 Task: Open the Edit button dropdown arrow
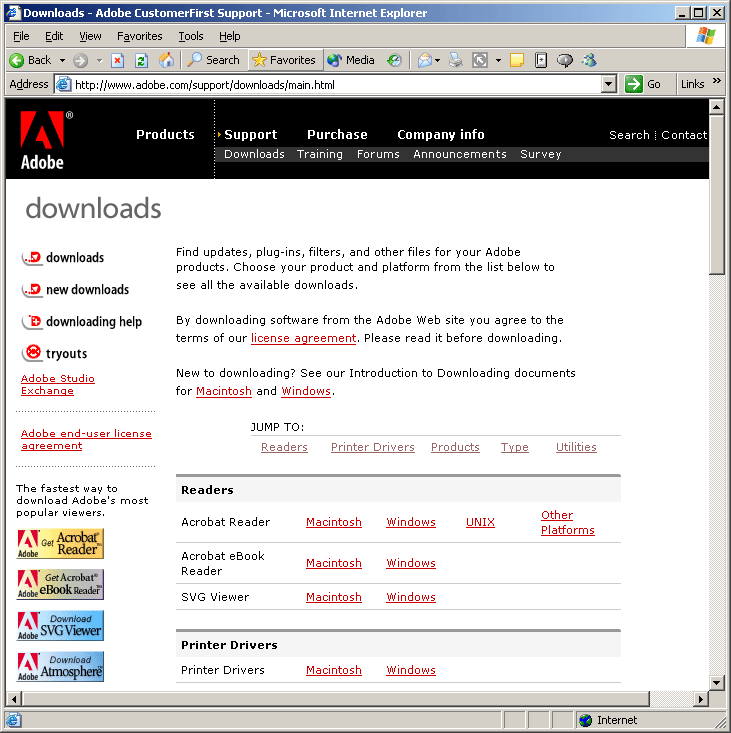click(x=498, y=61)
